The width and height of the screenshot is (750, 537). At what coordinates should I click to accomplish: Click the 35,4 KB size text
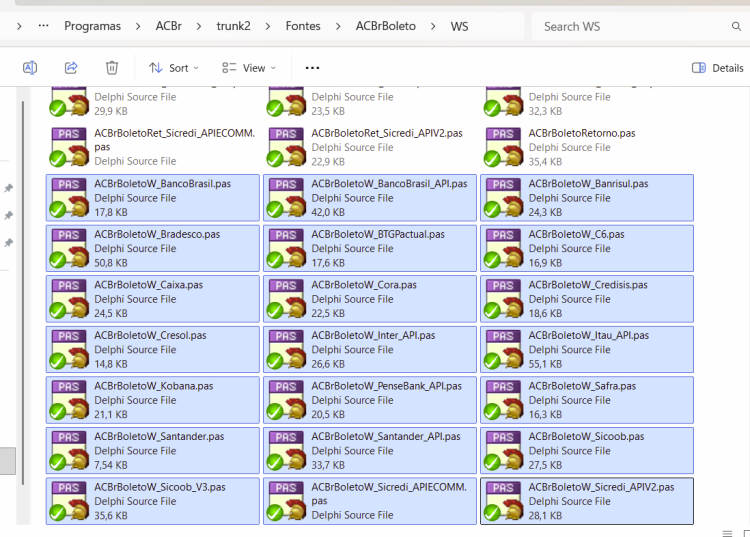click(x=545, y=162)
